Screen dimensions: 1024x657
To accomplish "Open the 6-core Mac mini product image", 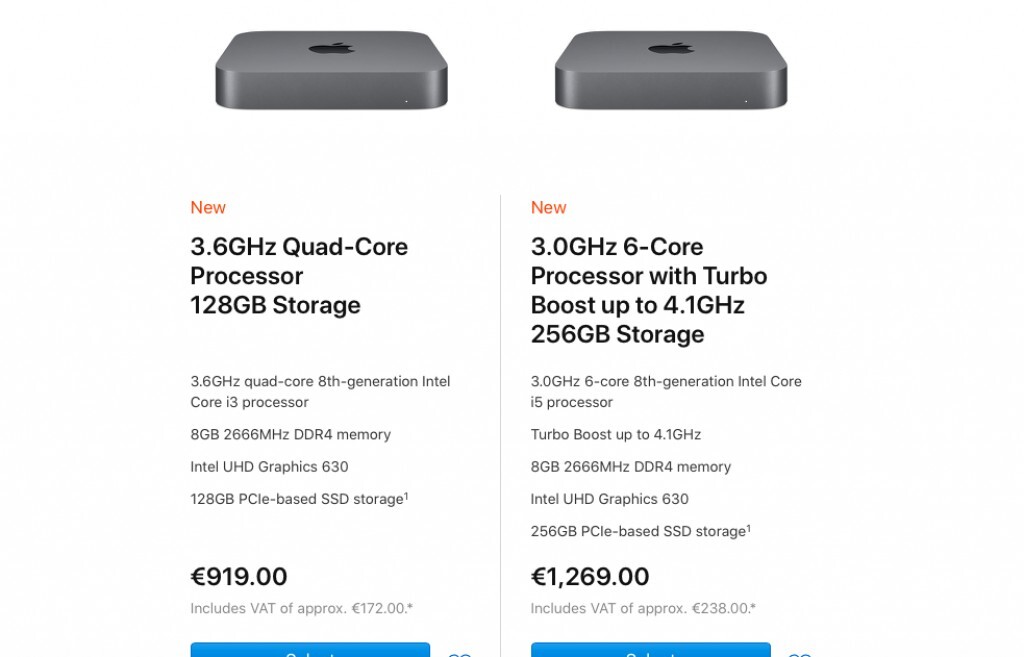I will 671,69.
